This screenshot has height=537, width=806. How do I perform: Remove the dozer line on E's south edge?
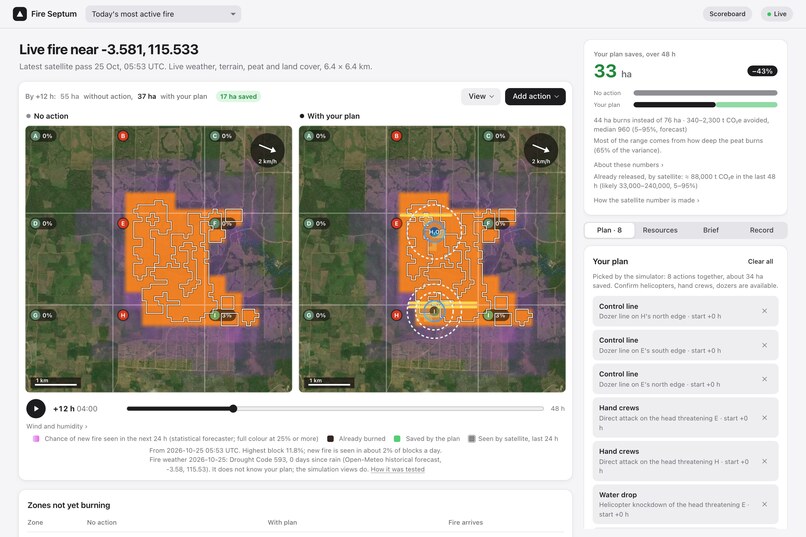[764, 345]
